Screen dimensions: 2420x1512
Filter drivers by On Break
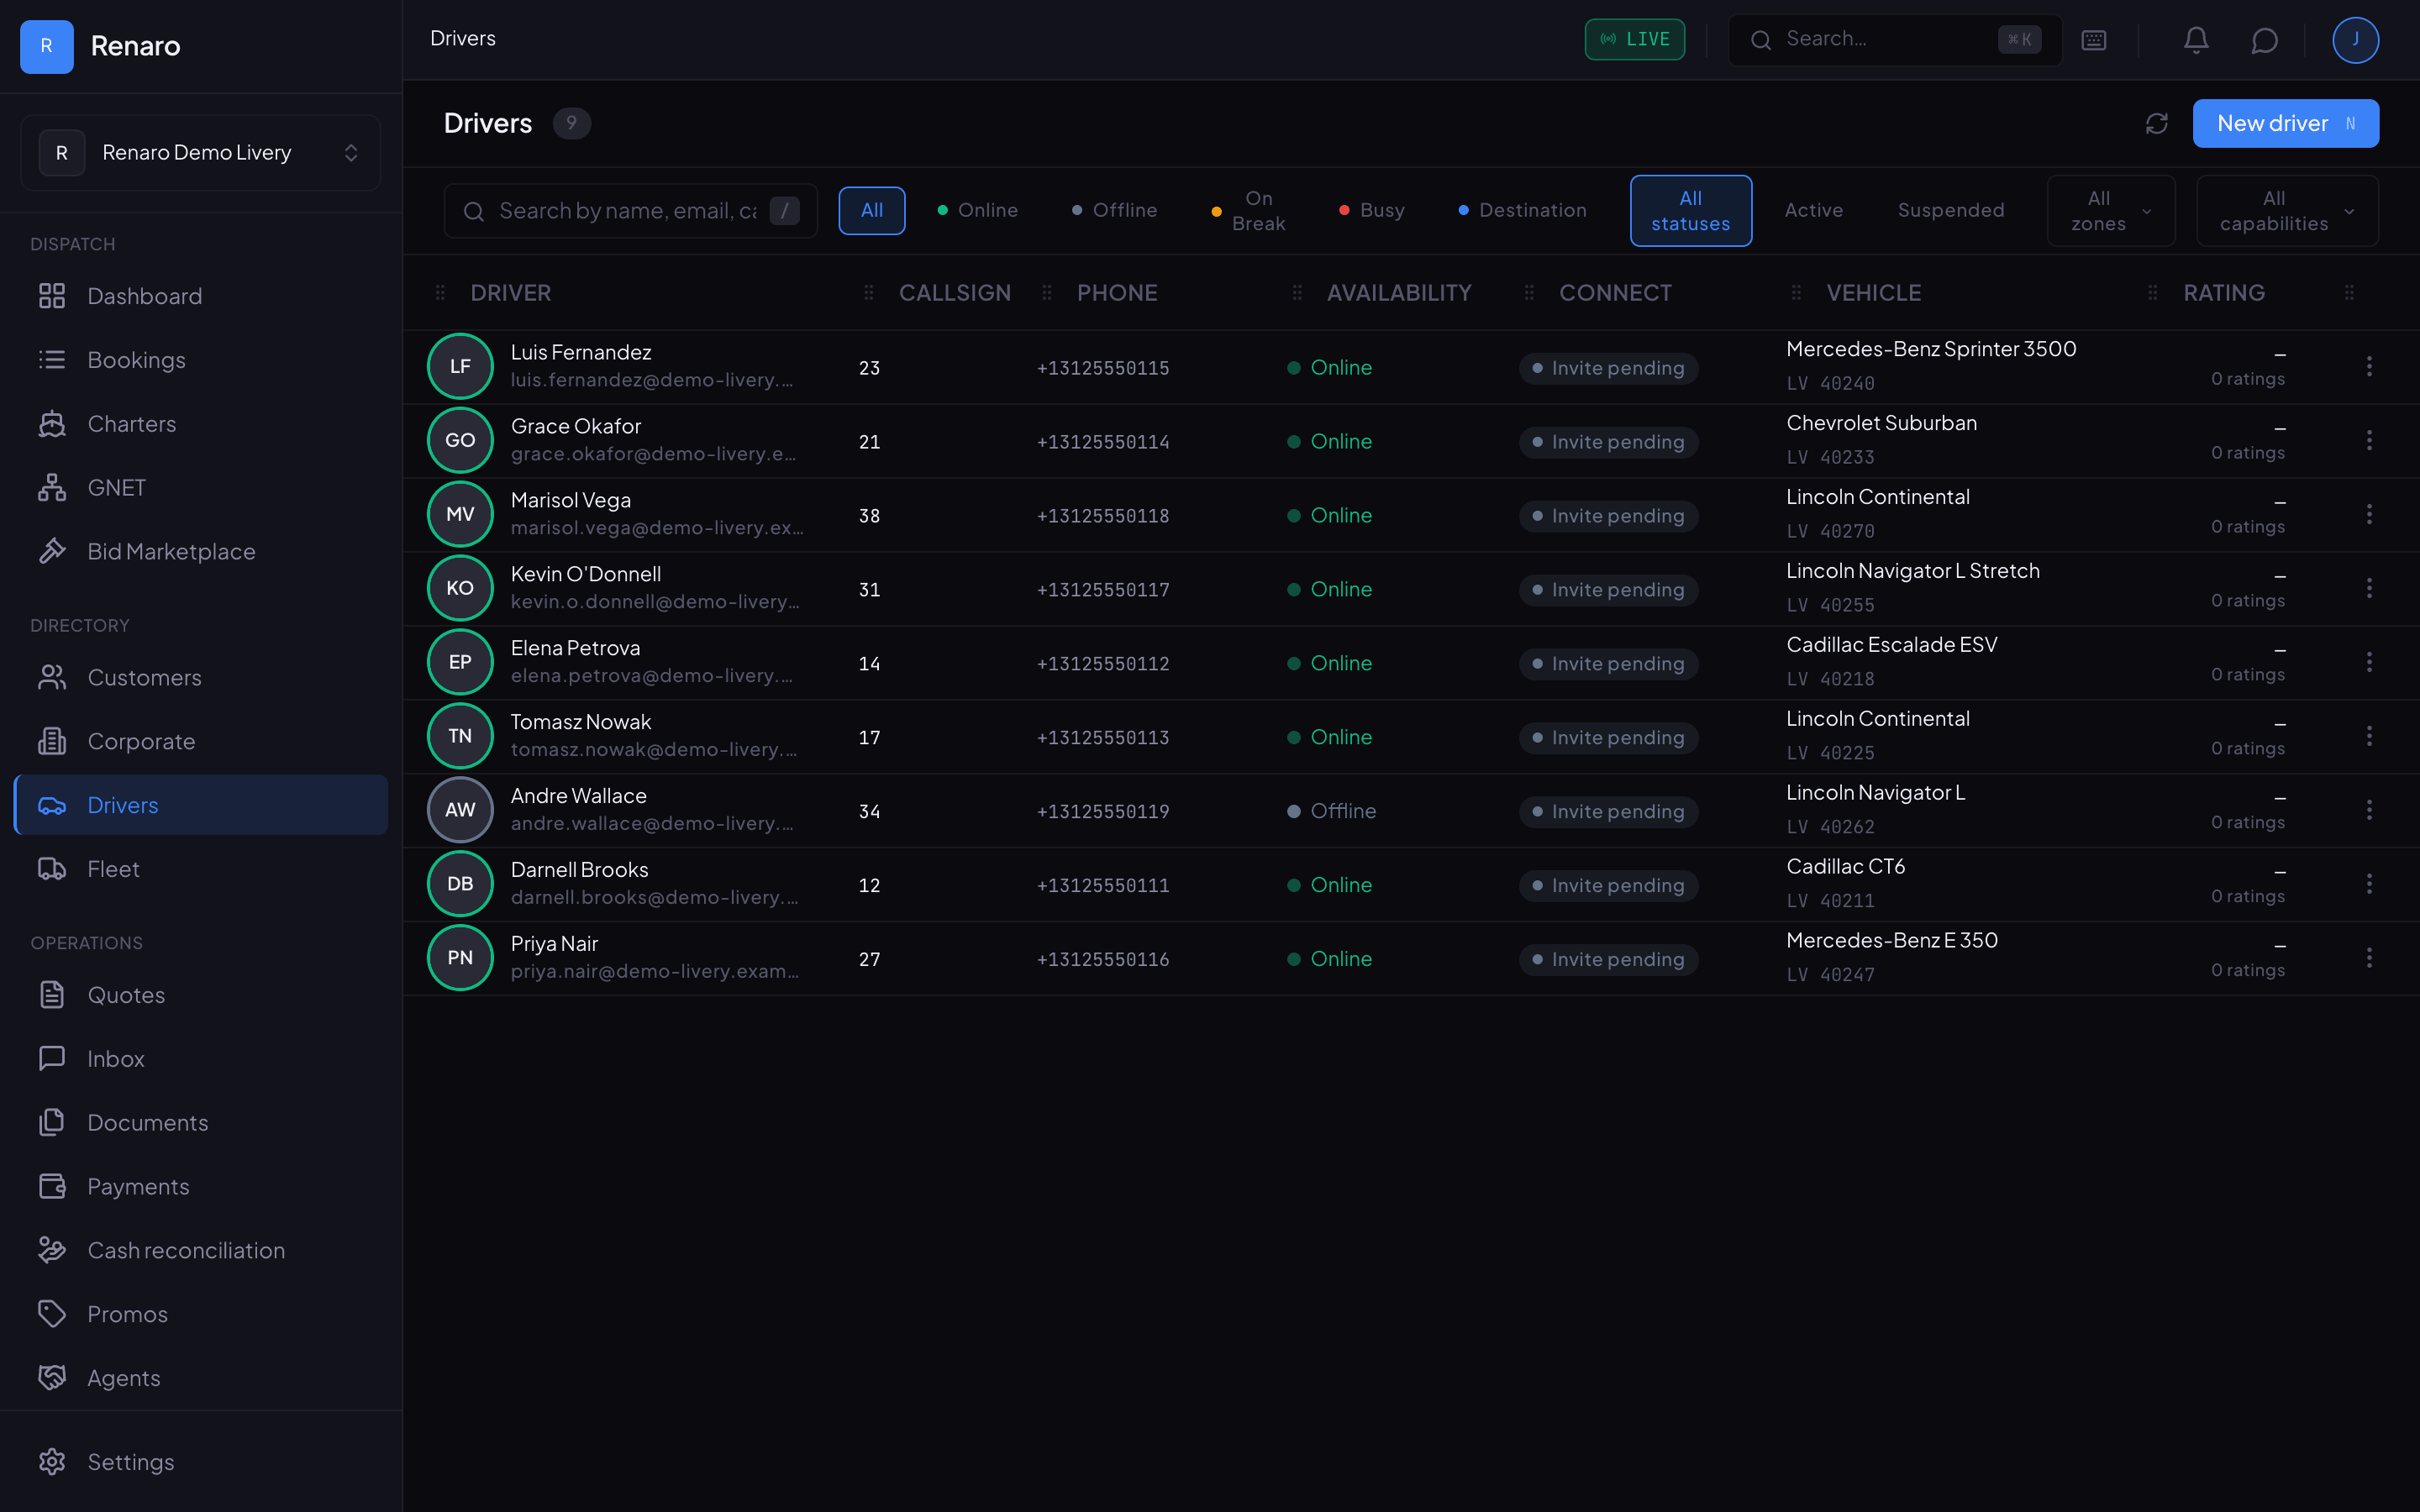tap(1247, 211)
